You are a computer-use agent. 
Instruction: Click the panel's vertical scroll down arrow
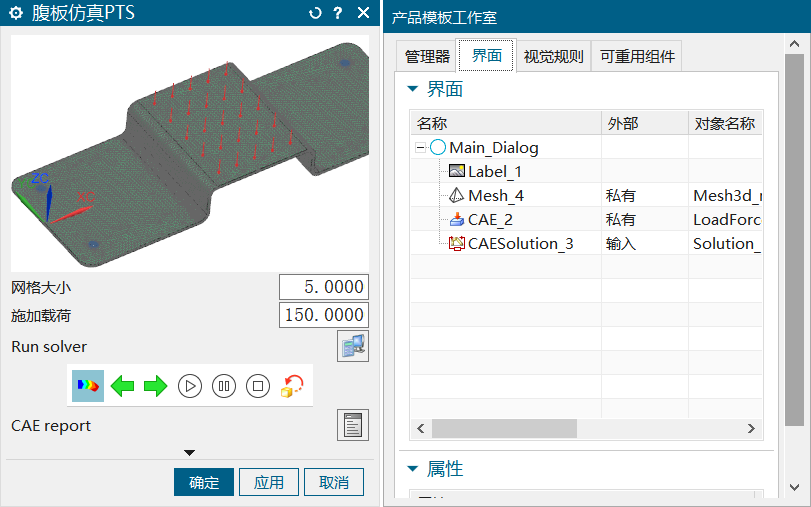pyautogui.click(x=794, y=487)
